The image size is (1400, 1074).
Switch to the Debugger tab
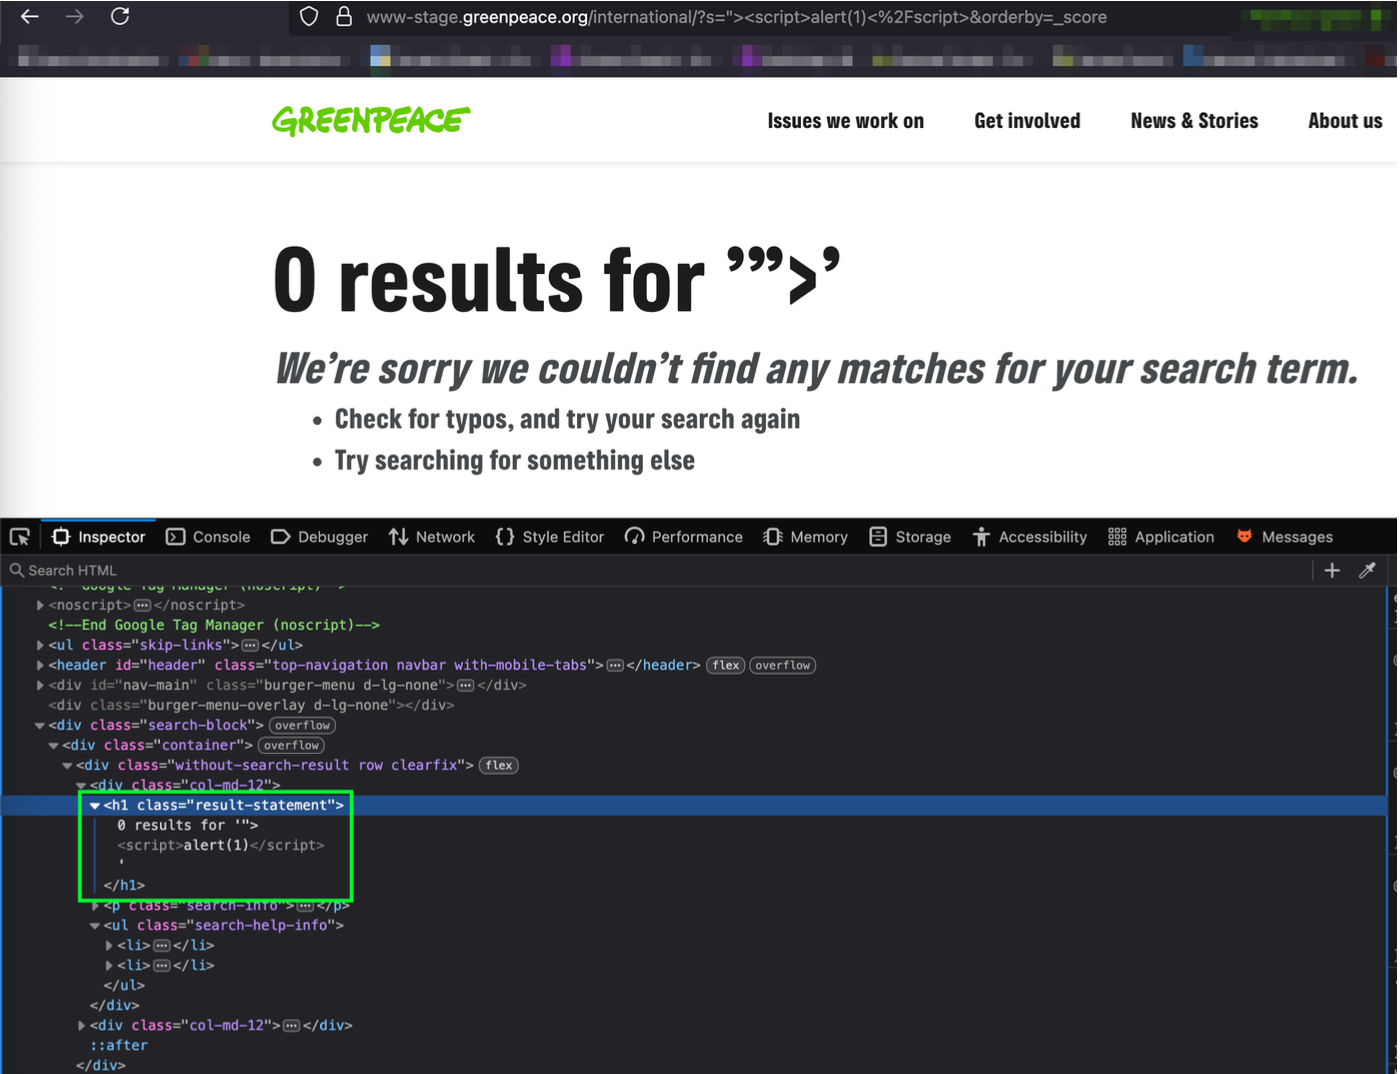[319, 537]
